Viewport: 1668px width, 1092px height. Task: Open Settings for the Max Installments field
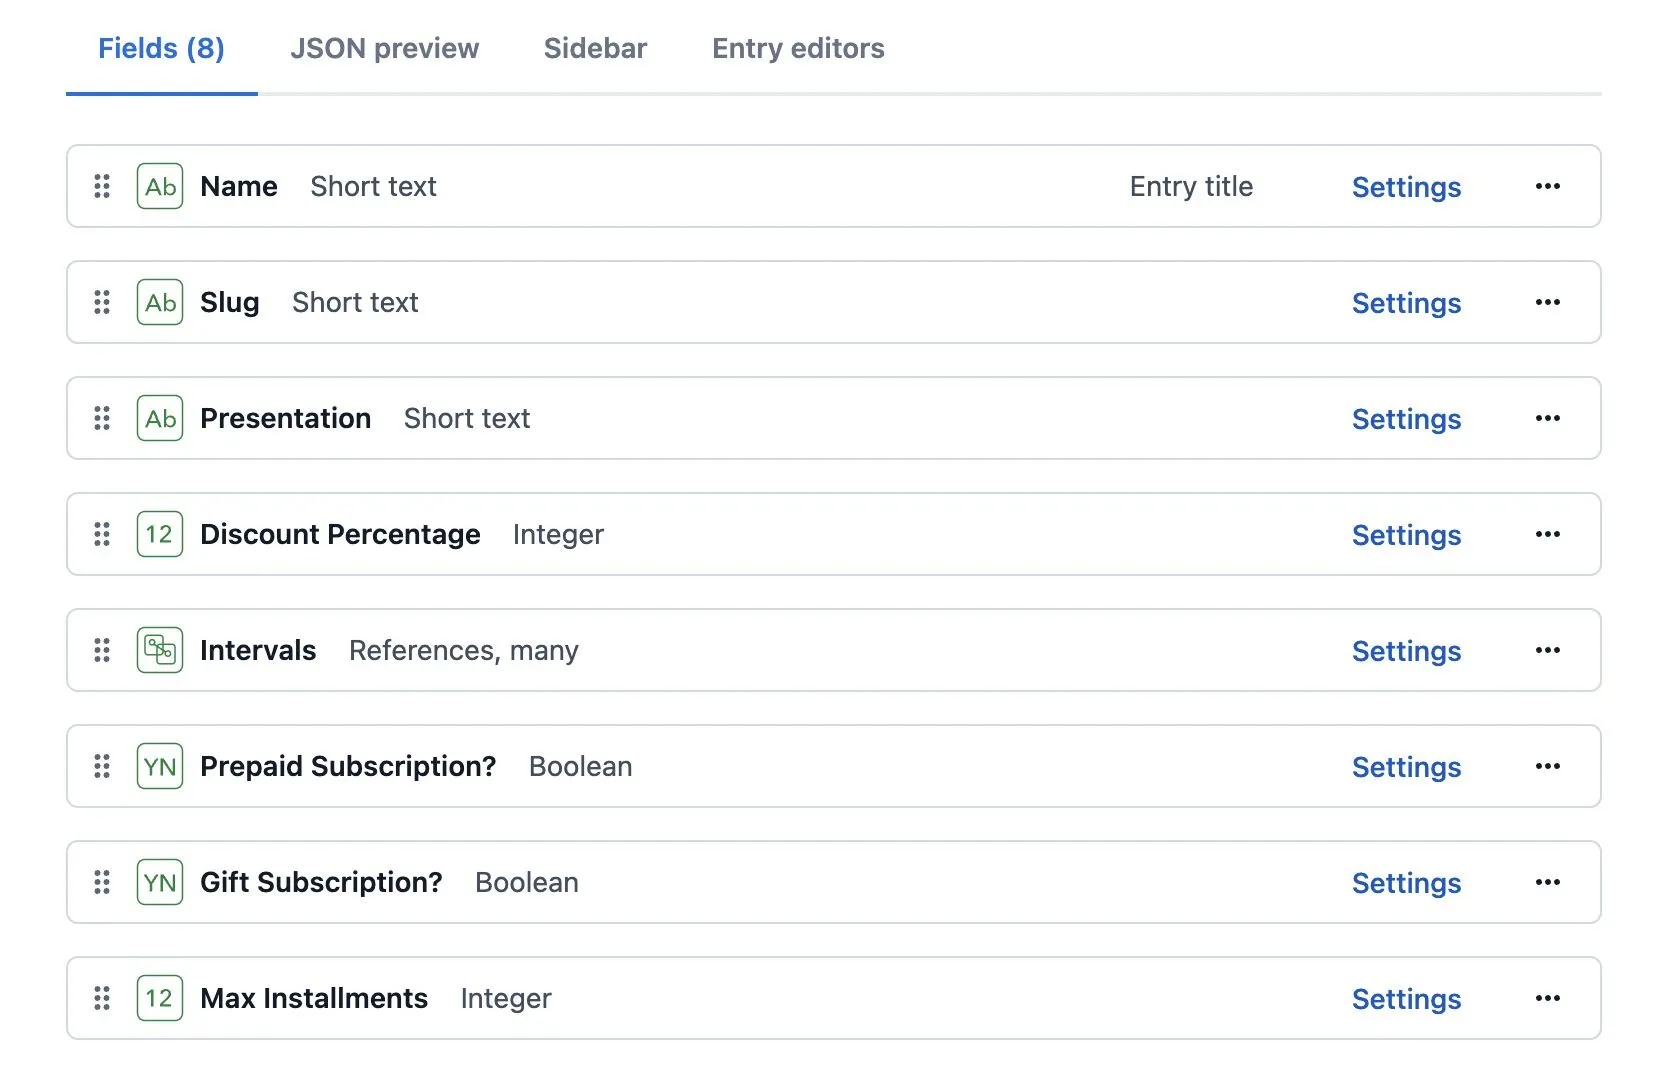(x=1406, y=999)
